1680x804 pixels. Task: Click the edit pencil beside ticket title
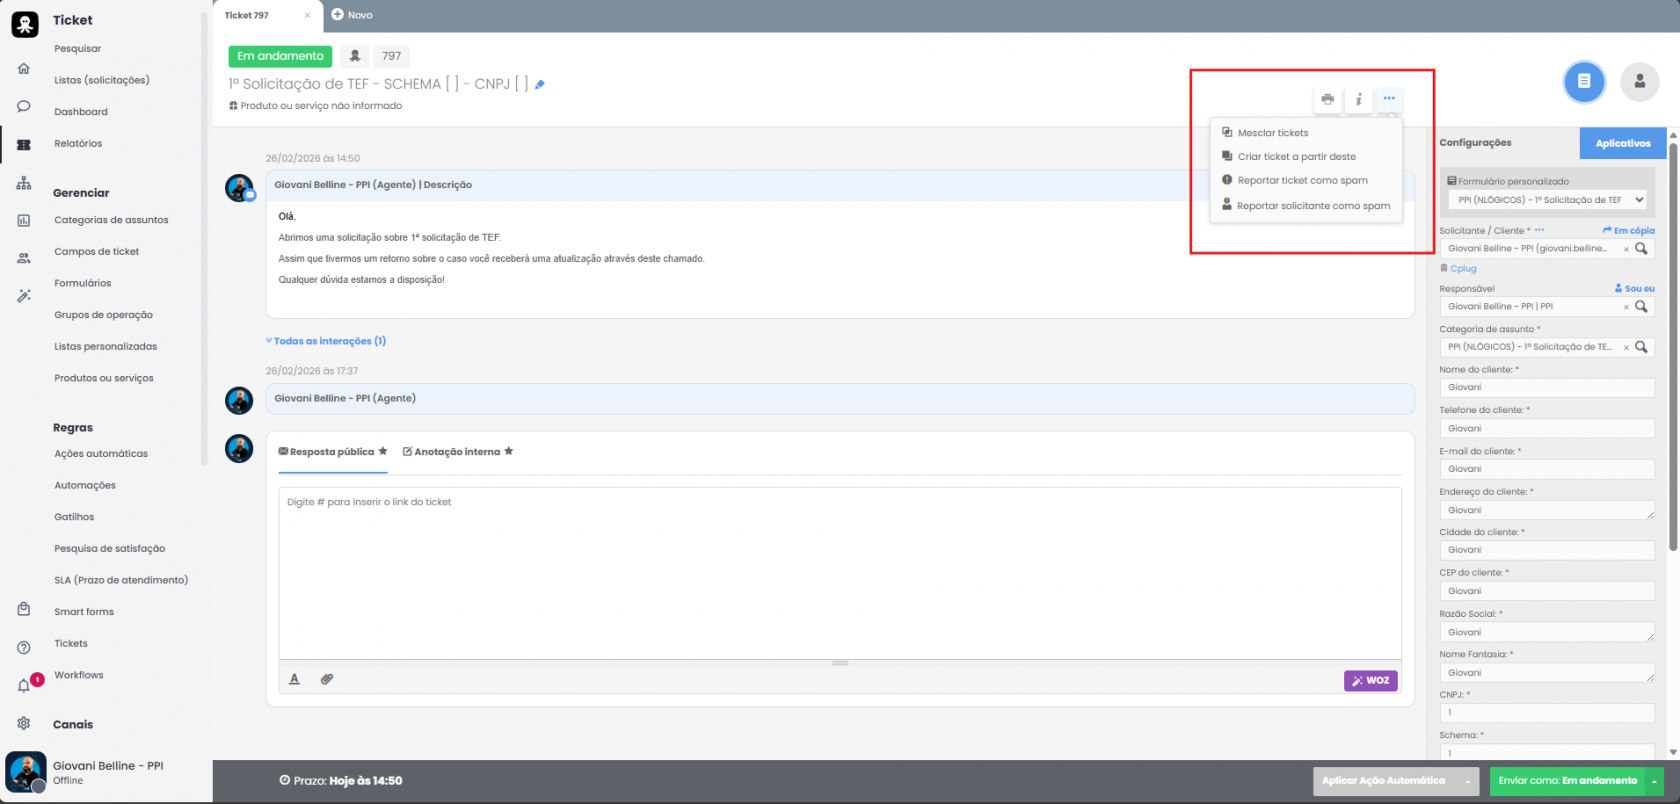click(x=540, y=85)
